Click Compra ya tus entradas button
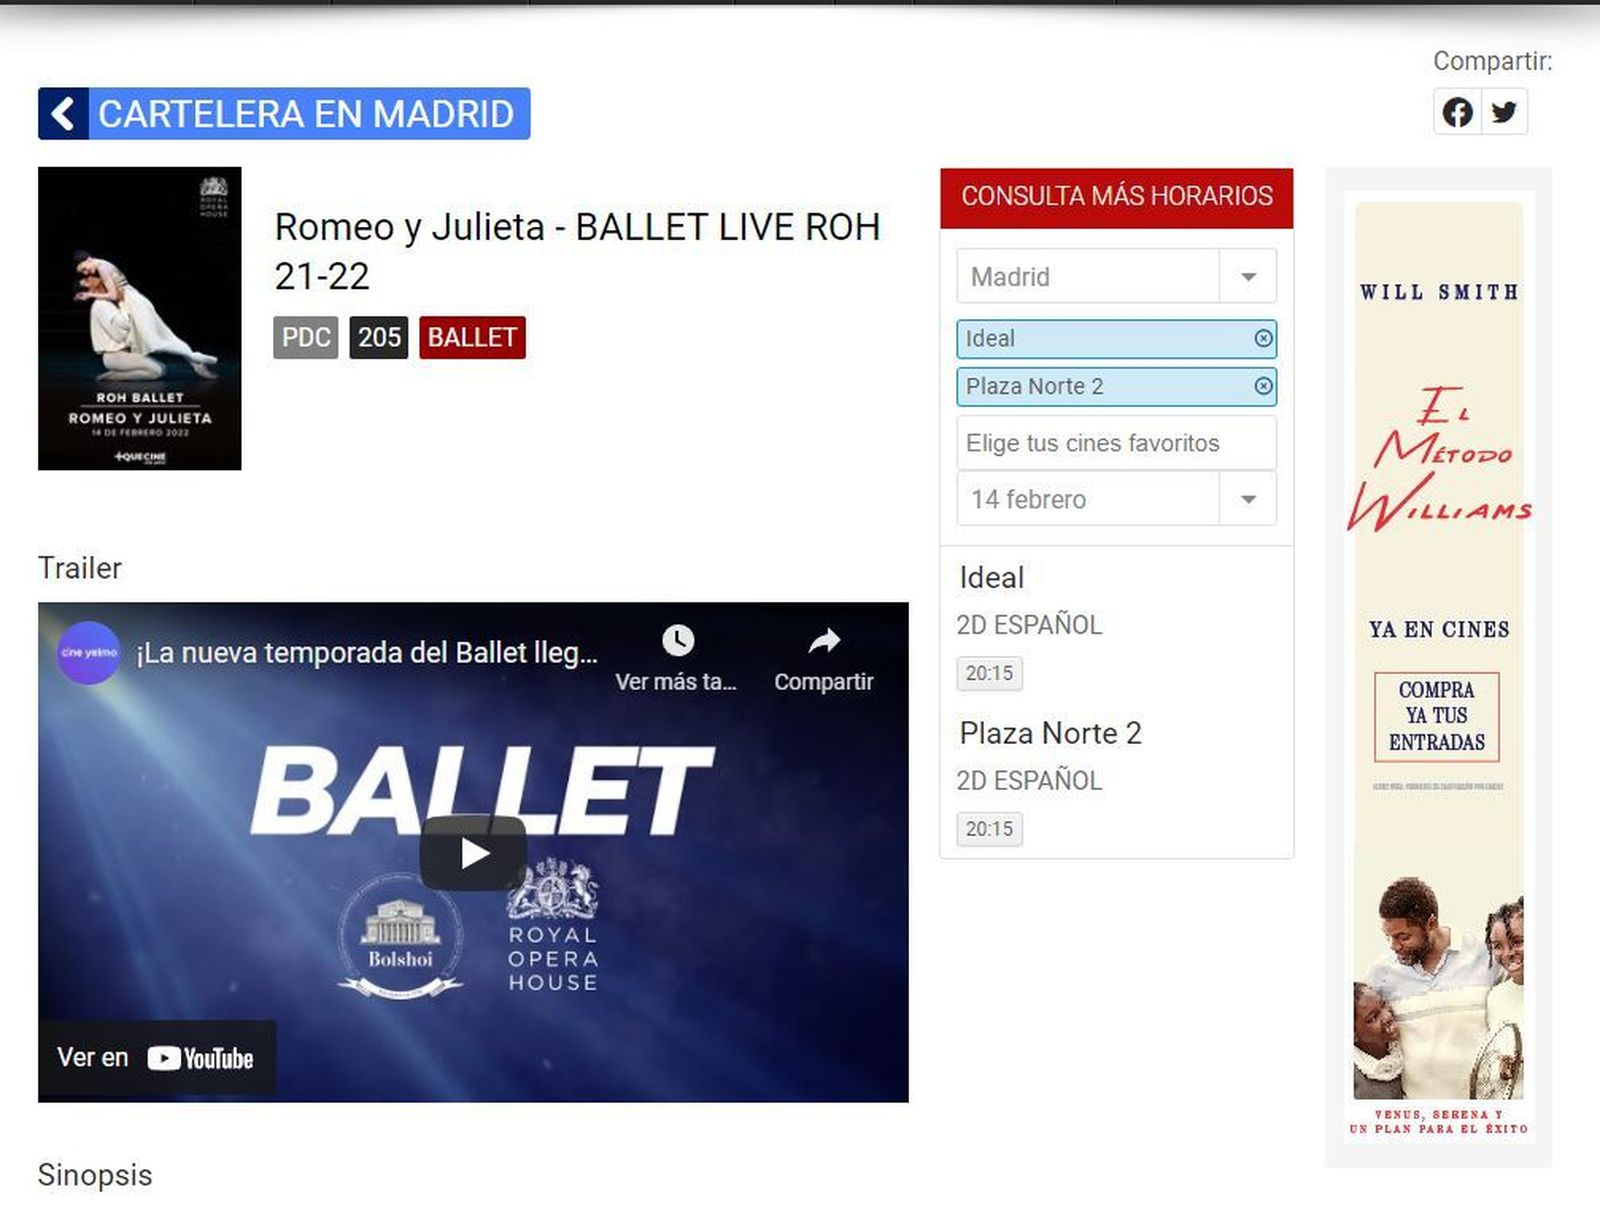Image resolution: width=1600 pixels, height=1206 pixels. (1437, 716)
